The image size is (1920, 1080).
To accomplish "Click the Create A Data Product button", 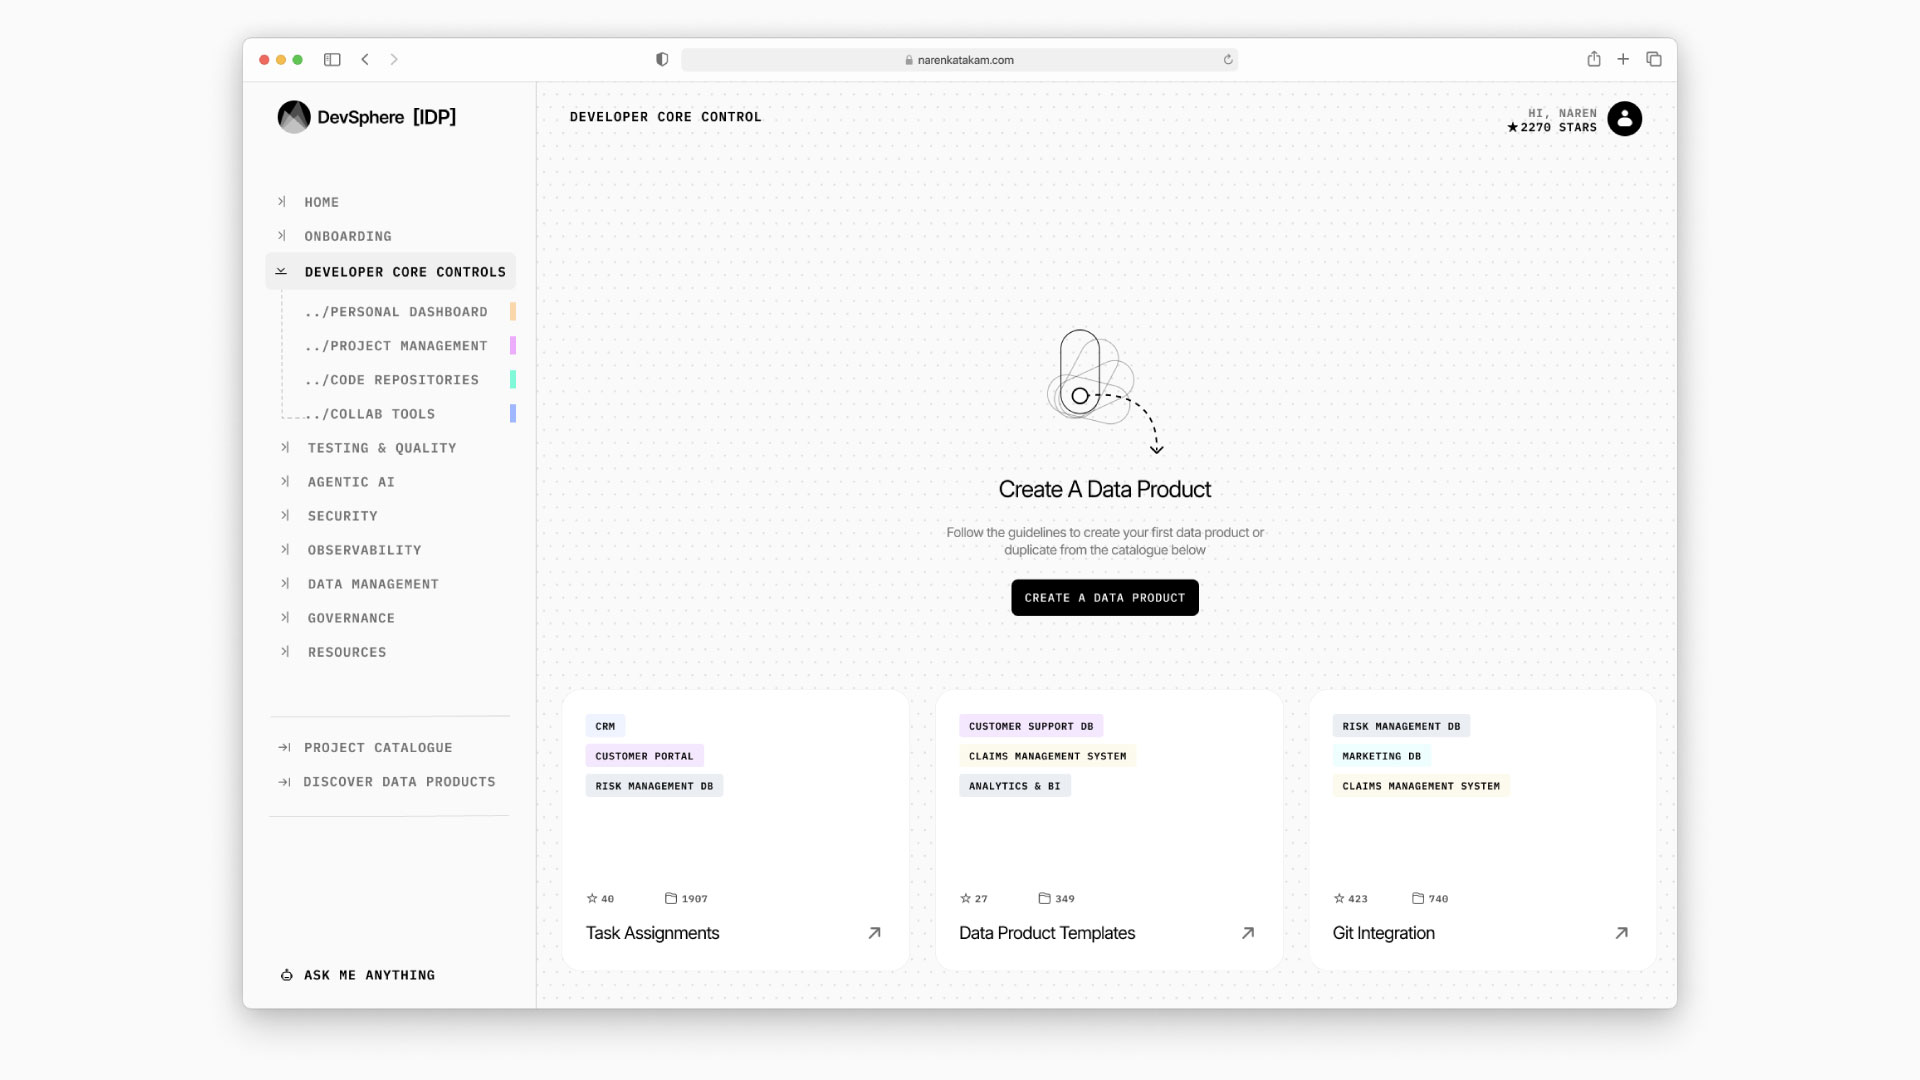I will coord(1104,597).
